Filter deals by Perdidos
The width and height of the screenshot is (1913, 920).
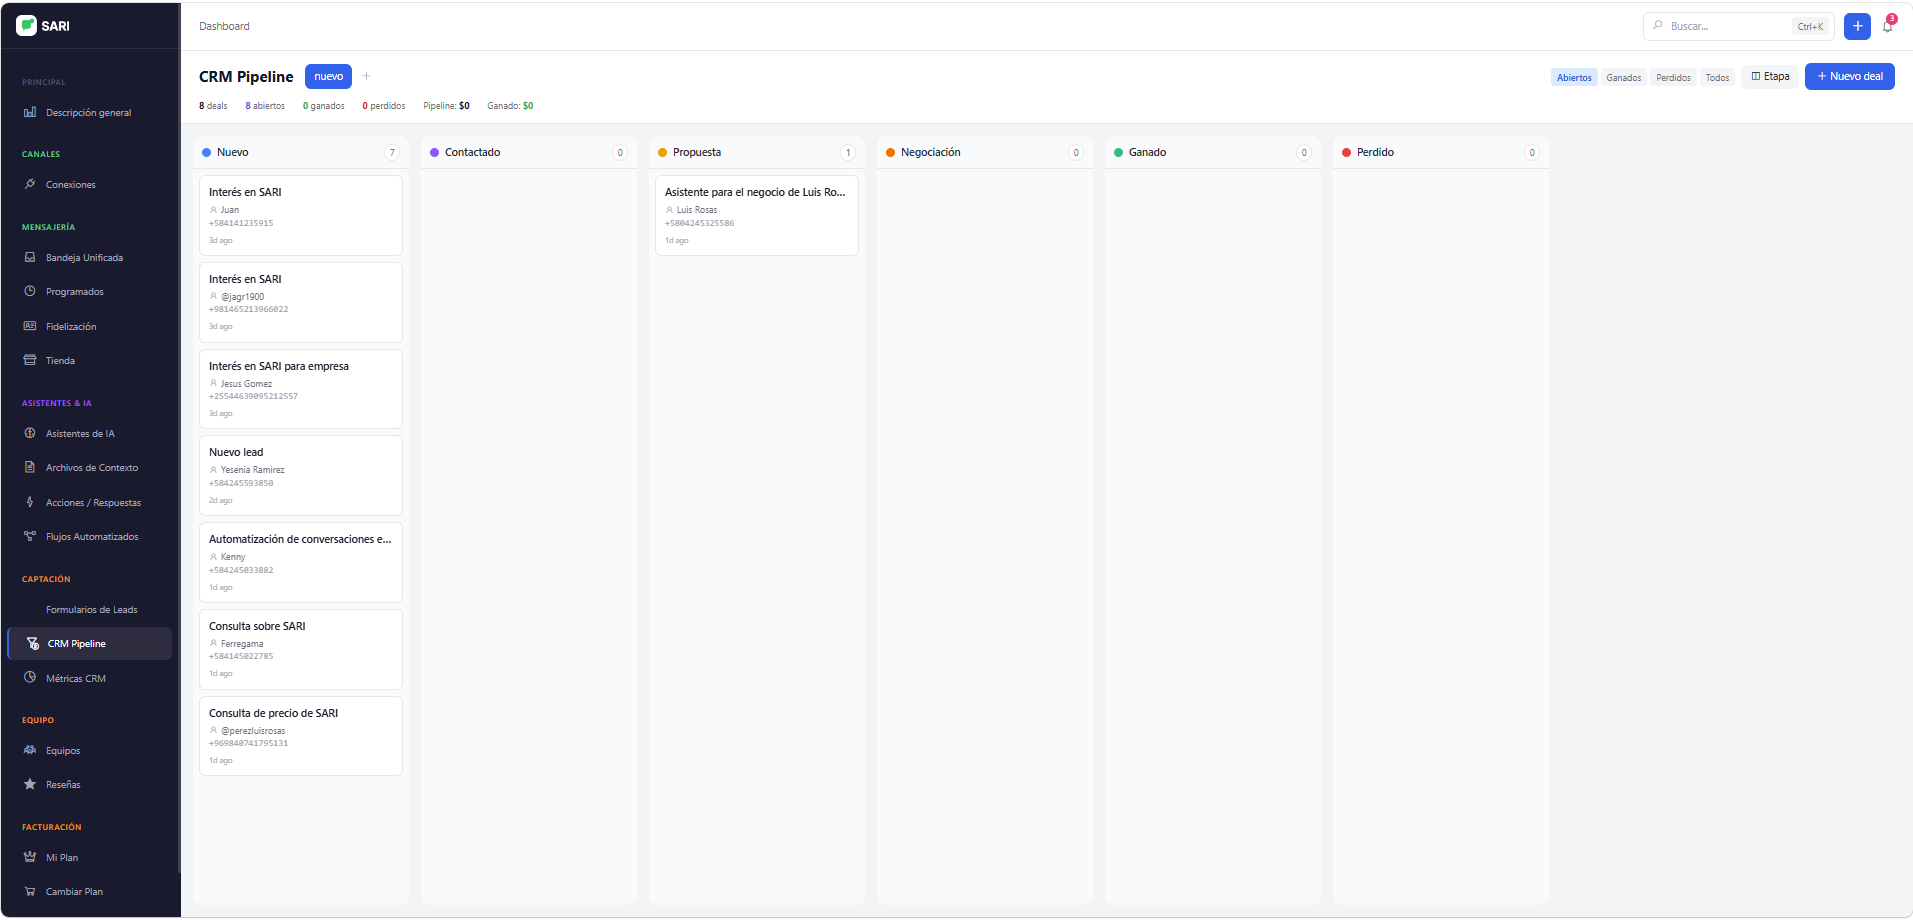click(x=1673, y=77)
